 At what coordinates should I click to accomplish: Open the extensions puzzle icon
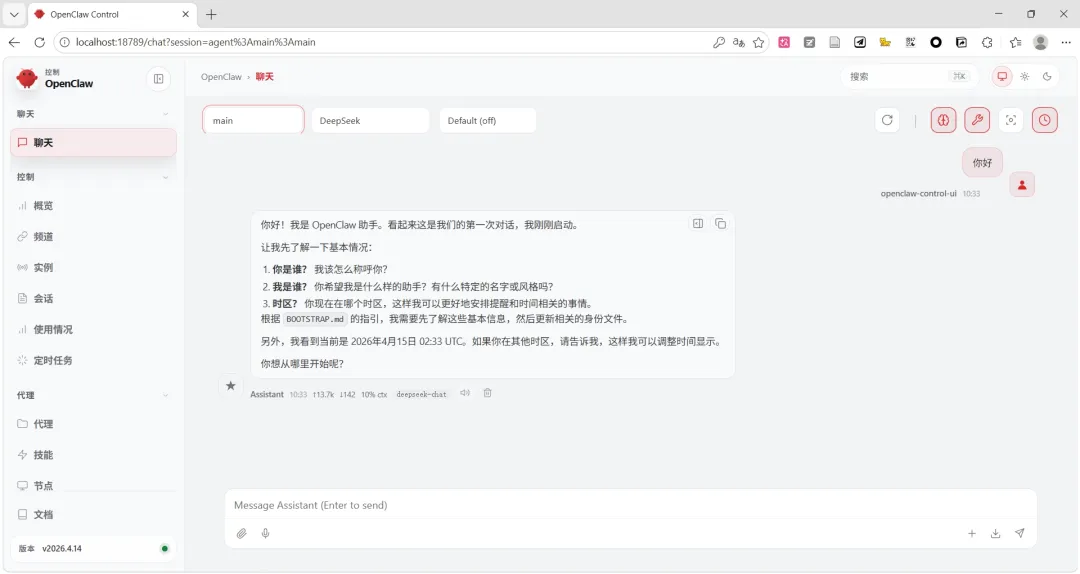point(987,42)
